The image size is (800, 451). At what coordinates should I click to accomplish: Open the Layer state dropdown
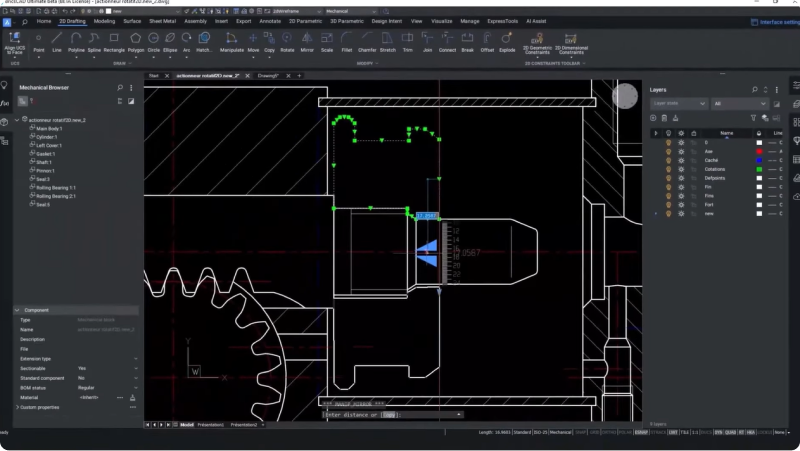tap(679, 104)
